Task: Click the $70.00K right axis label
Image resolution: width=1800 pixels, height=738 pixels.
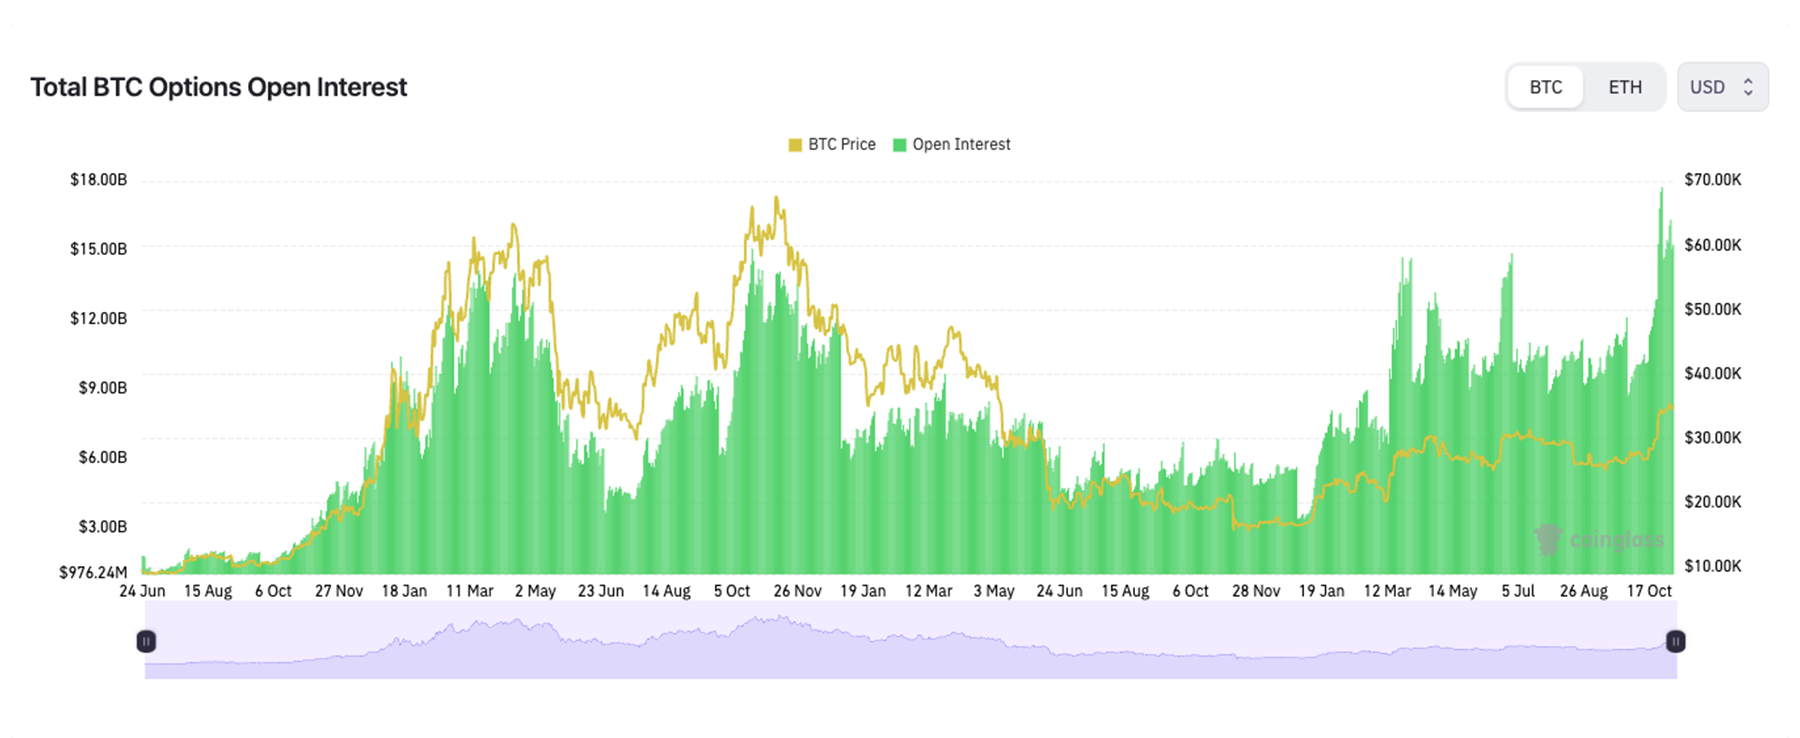Action: pos(1712,180)
